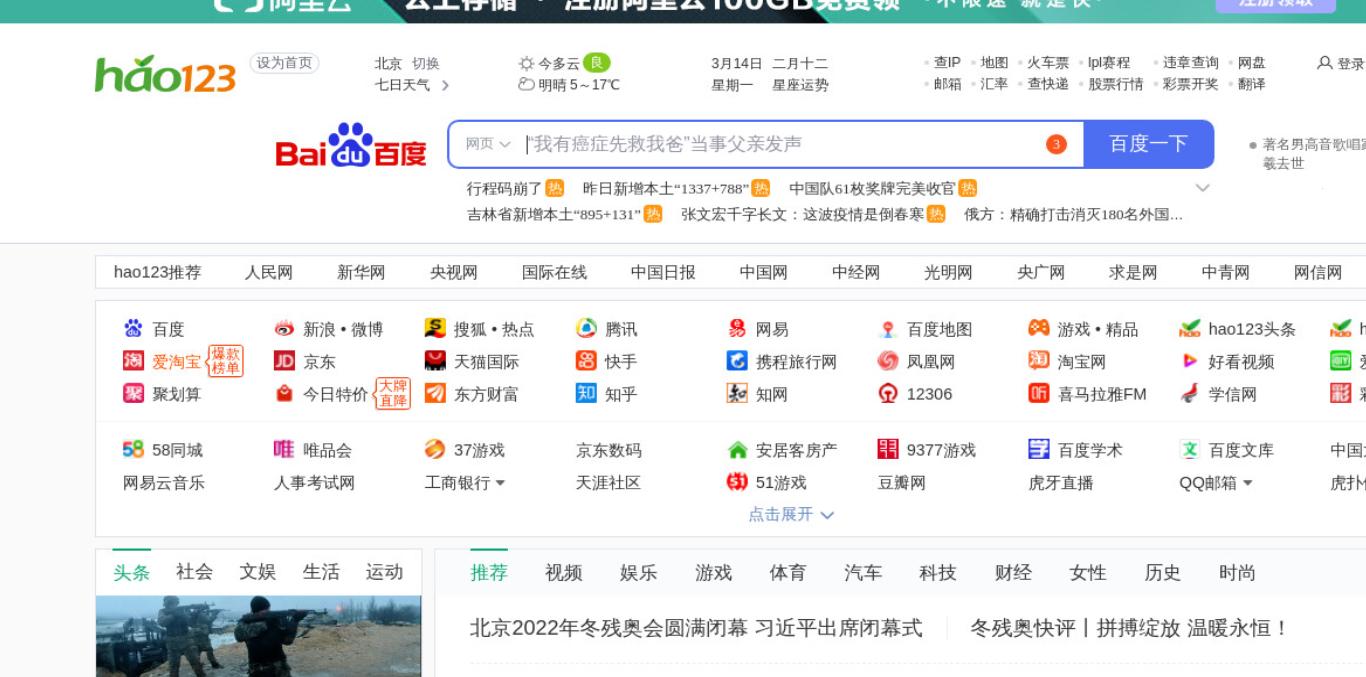
Task: Open the 百度文库 icon
Action: click(x=1190, y=450)
